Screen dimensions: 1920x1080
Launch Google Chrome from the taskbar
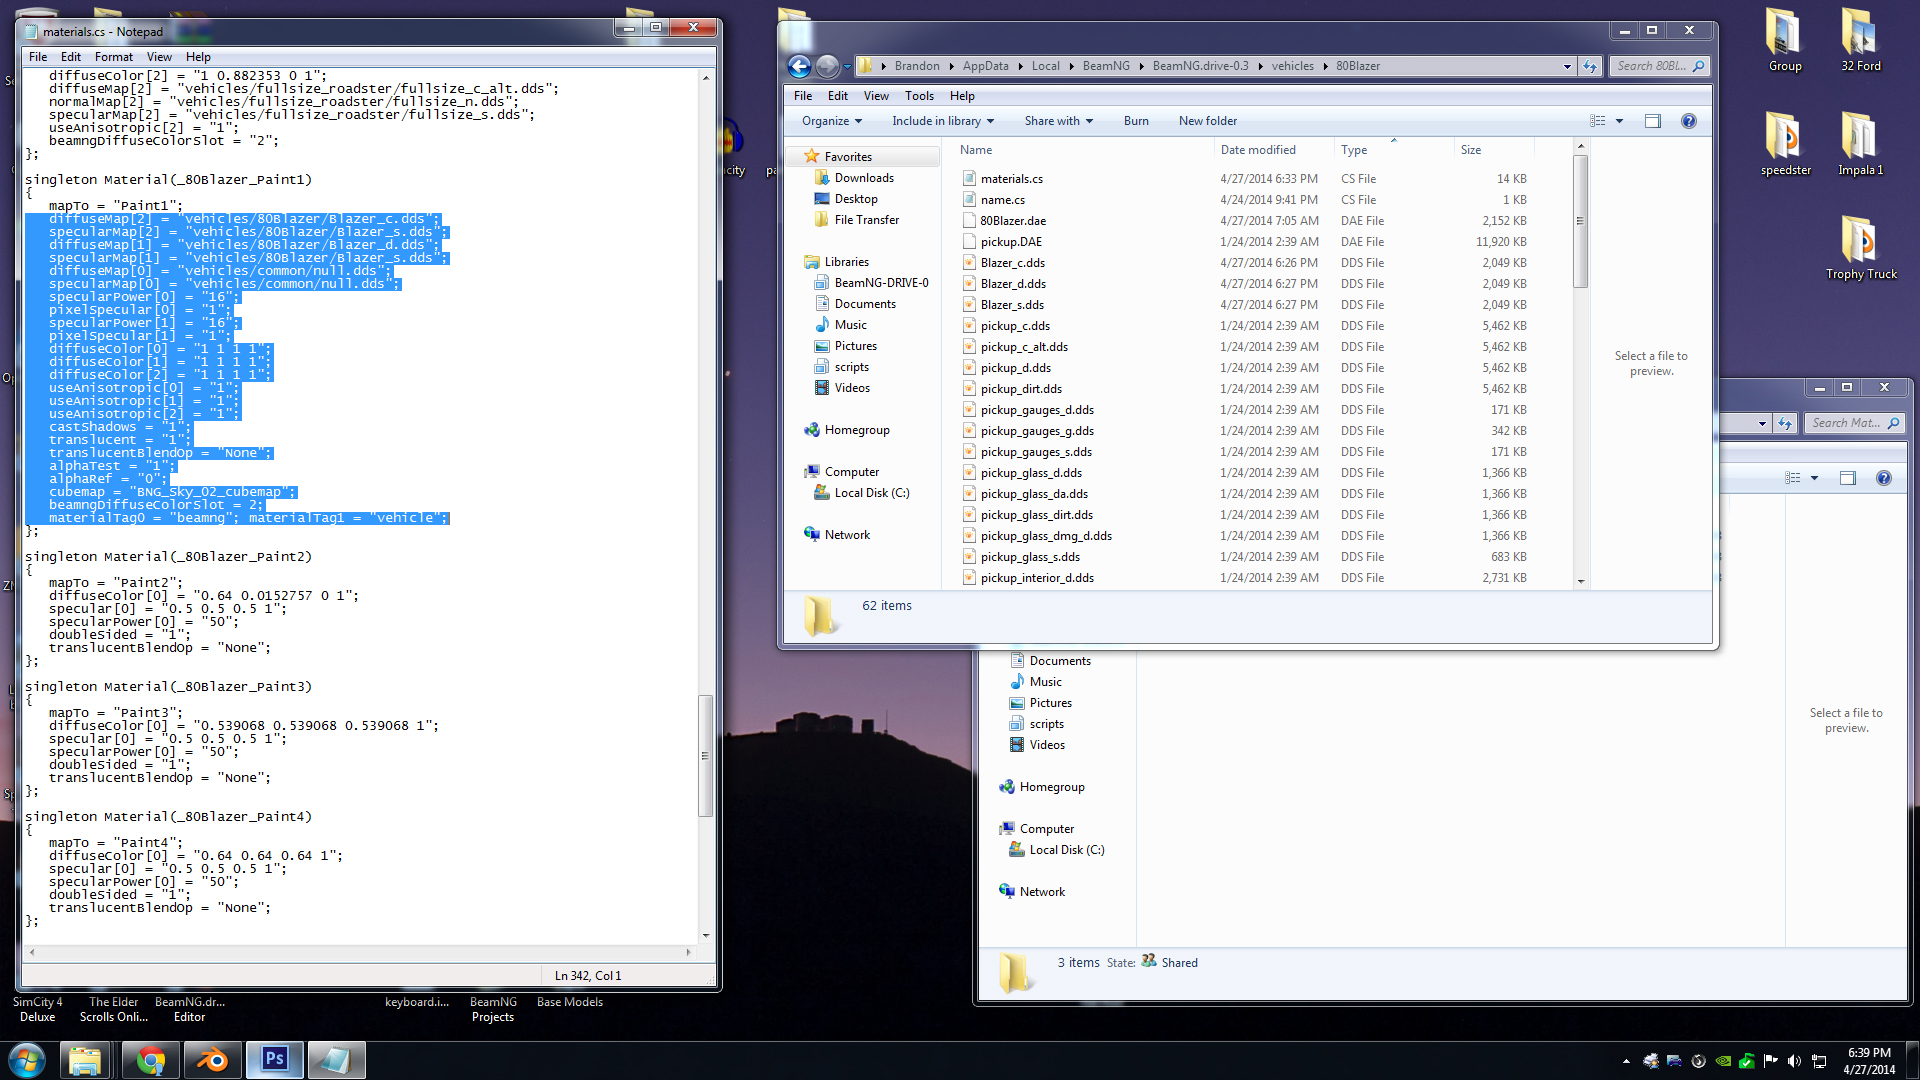pyautogui.click(x=151, y=1060)
